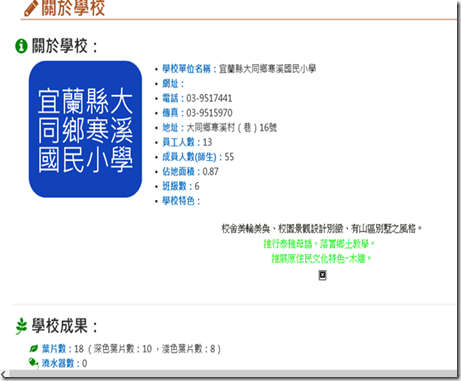Click the broken image icon below 木雕 text

tap(322, 275)
